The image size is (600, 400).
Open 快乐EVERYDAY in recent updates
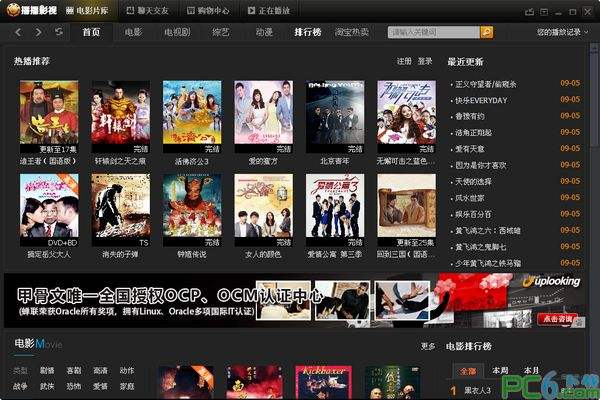(x=481, y=100)
